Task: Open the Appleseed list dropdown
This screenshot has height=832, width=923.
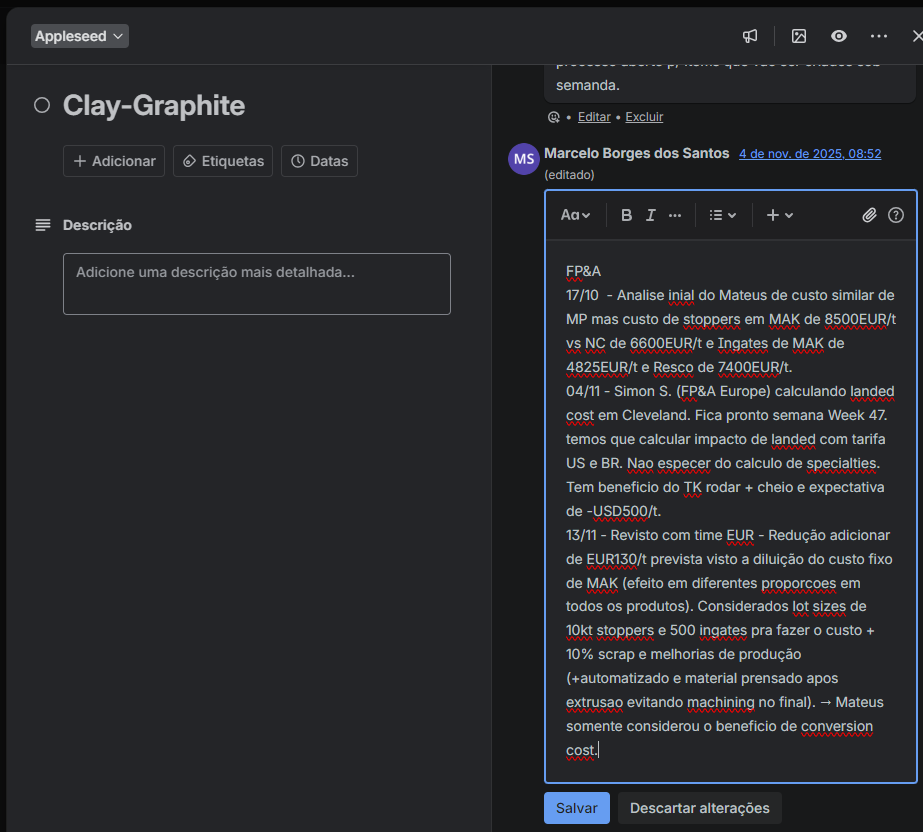Action: tap(79, 36)
